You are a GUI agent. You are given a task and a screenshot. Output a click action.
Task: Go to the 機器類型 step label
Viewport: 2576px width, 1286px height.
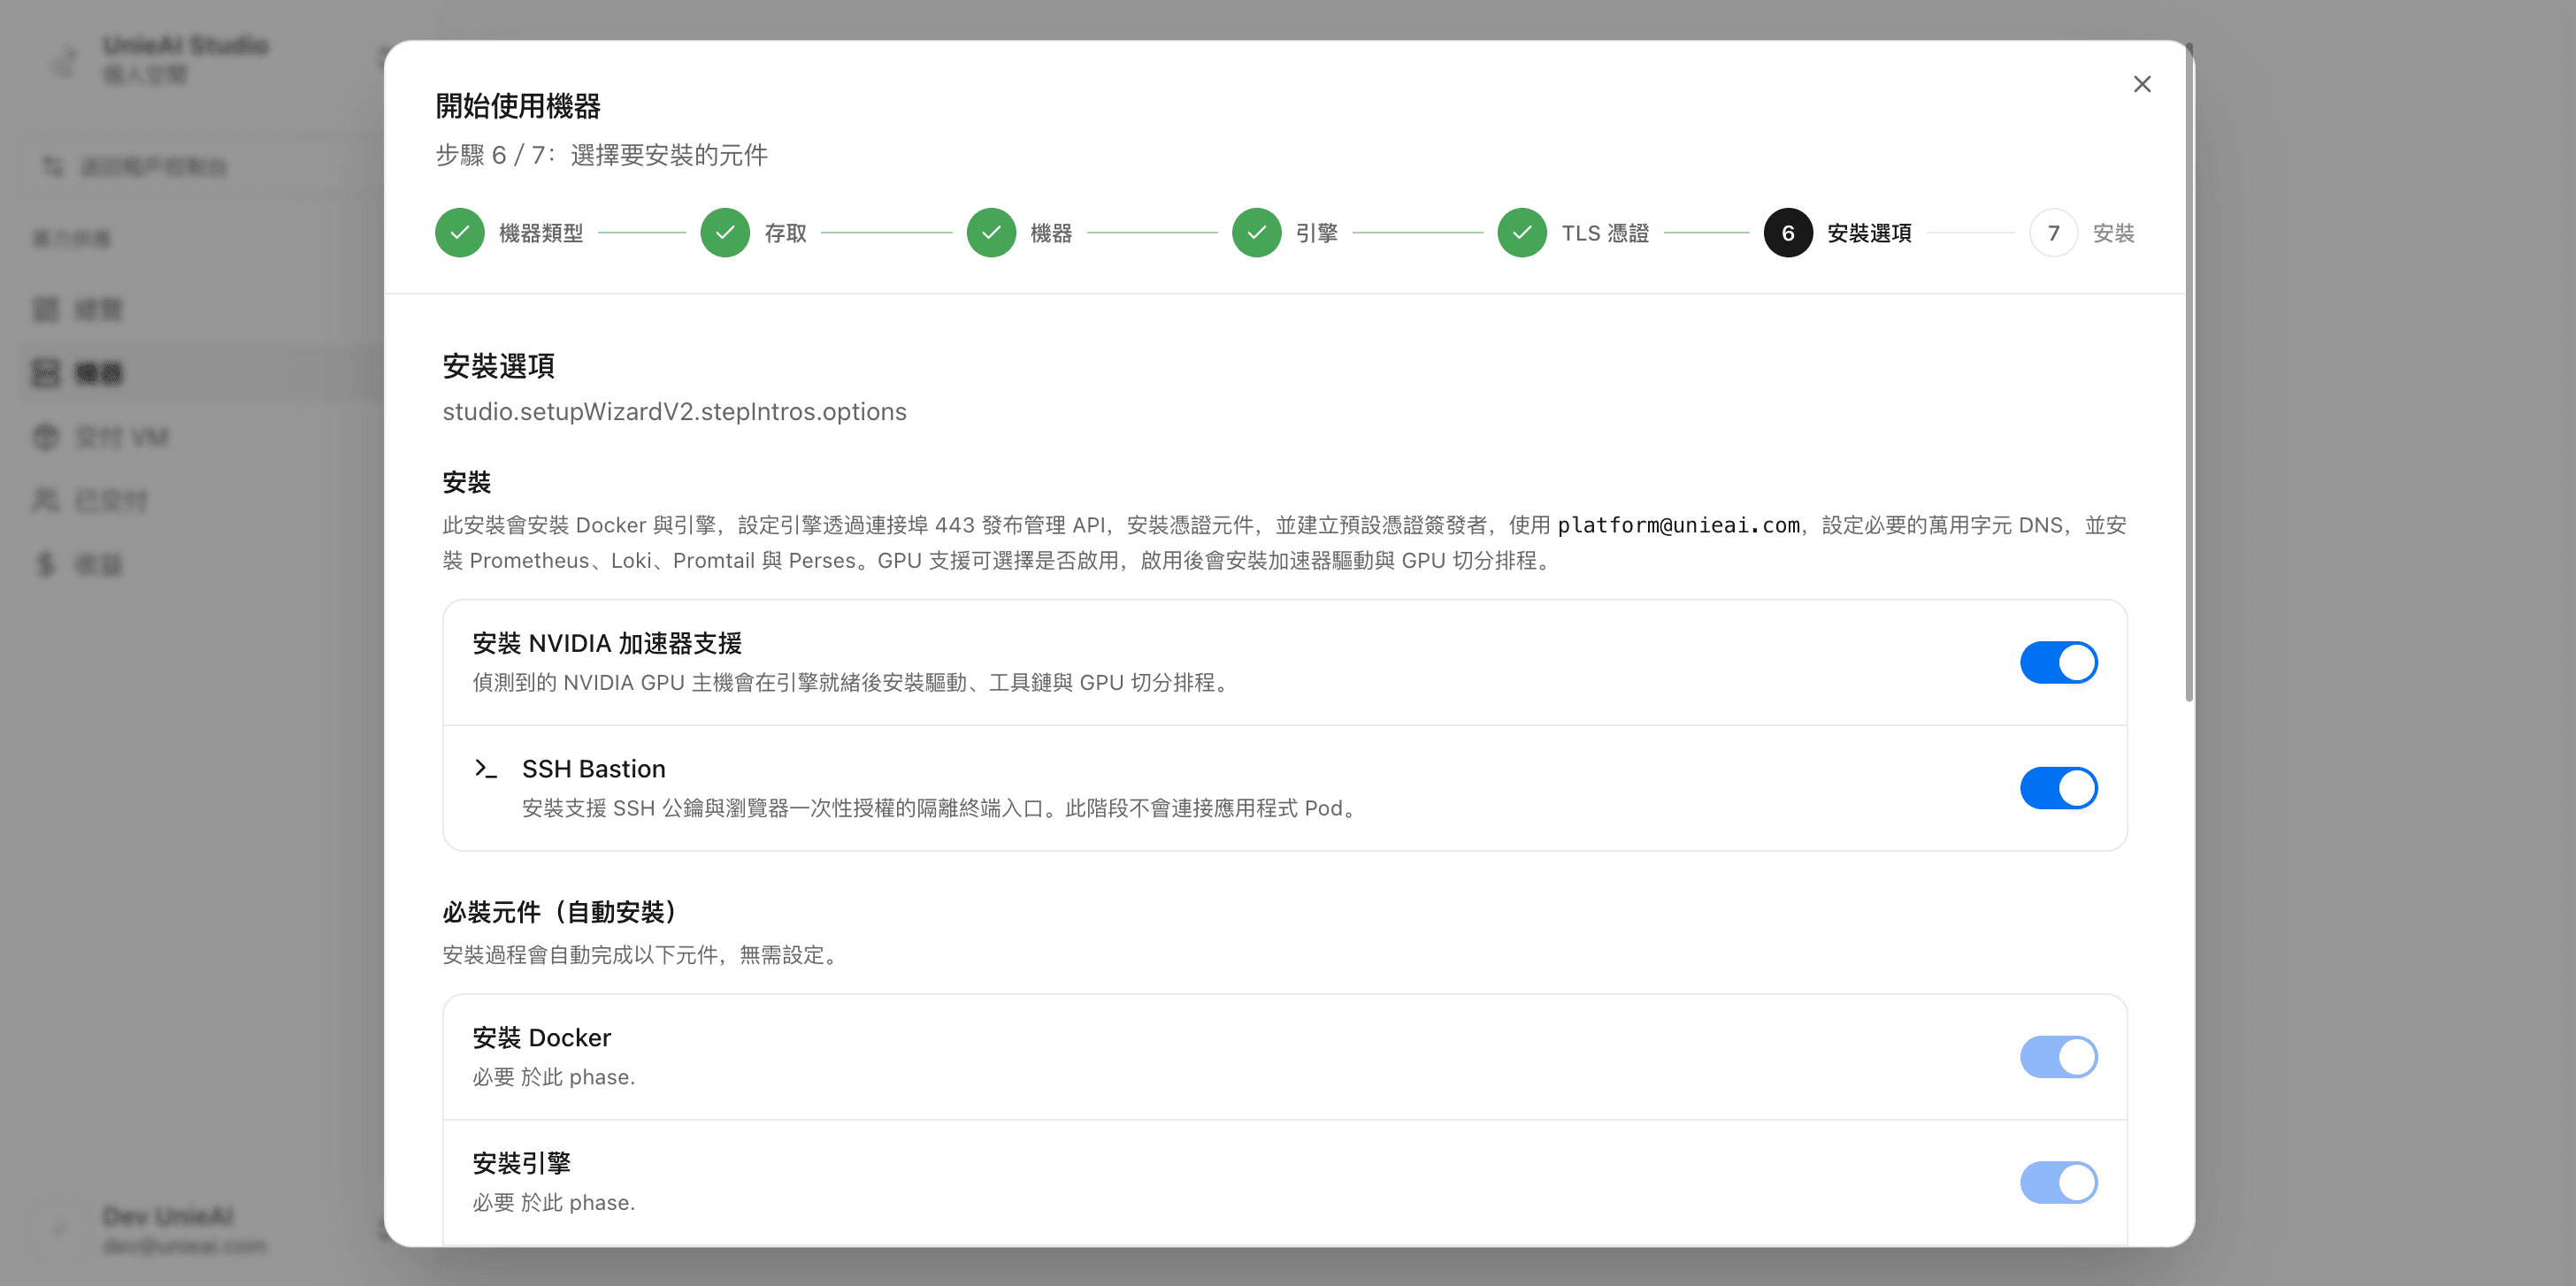pyautogui.click(x=541, y=233)
